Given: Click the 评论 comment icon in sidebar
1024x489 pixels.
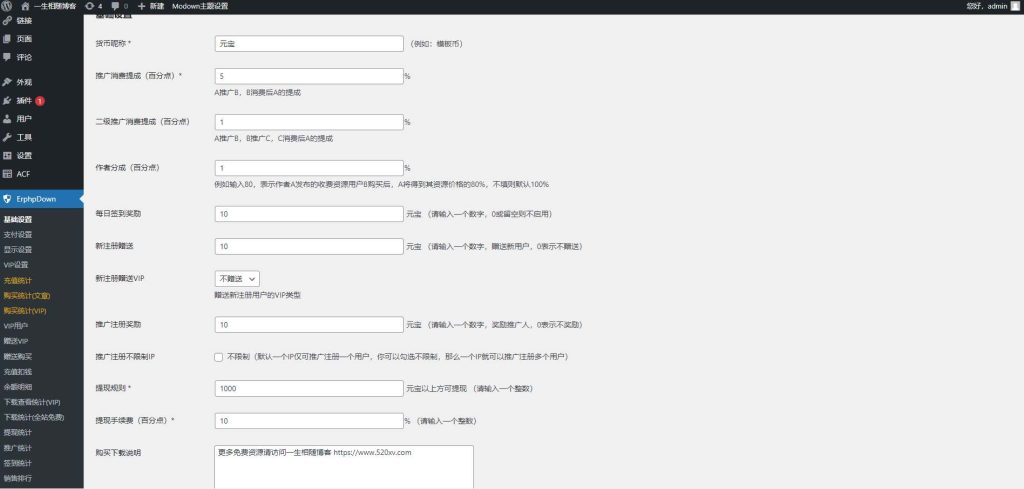Looking at the screenshot, I should tap(7, 57).
